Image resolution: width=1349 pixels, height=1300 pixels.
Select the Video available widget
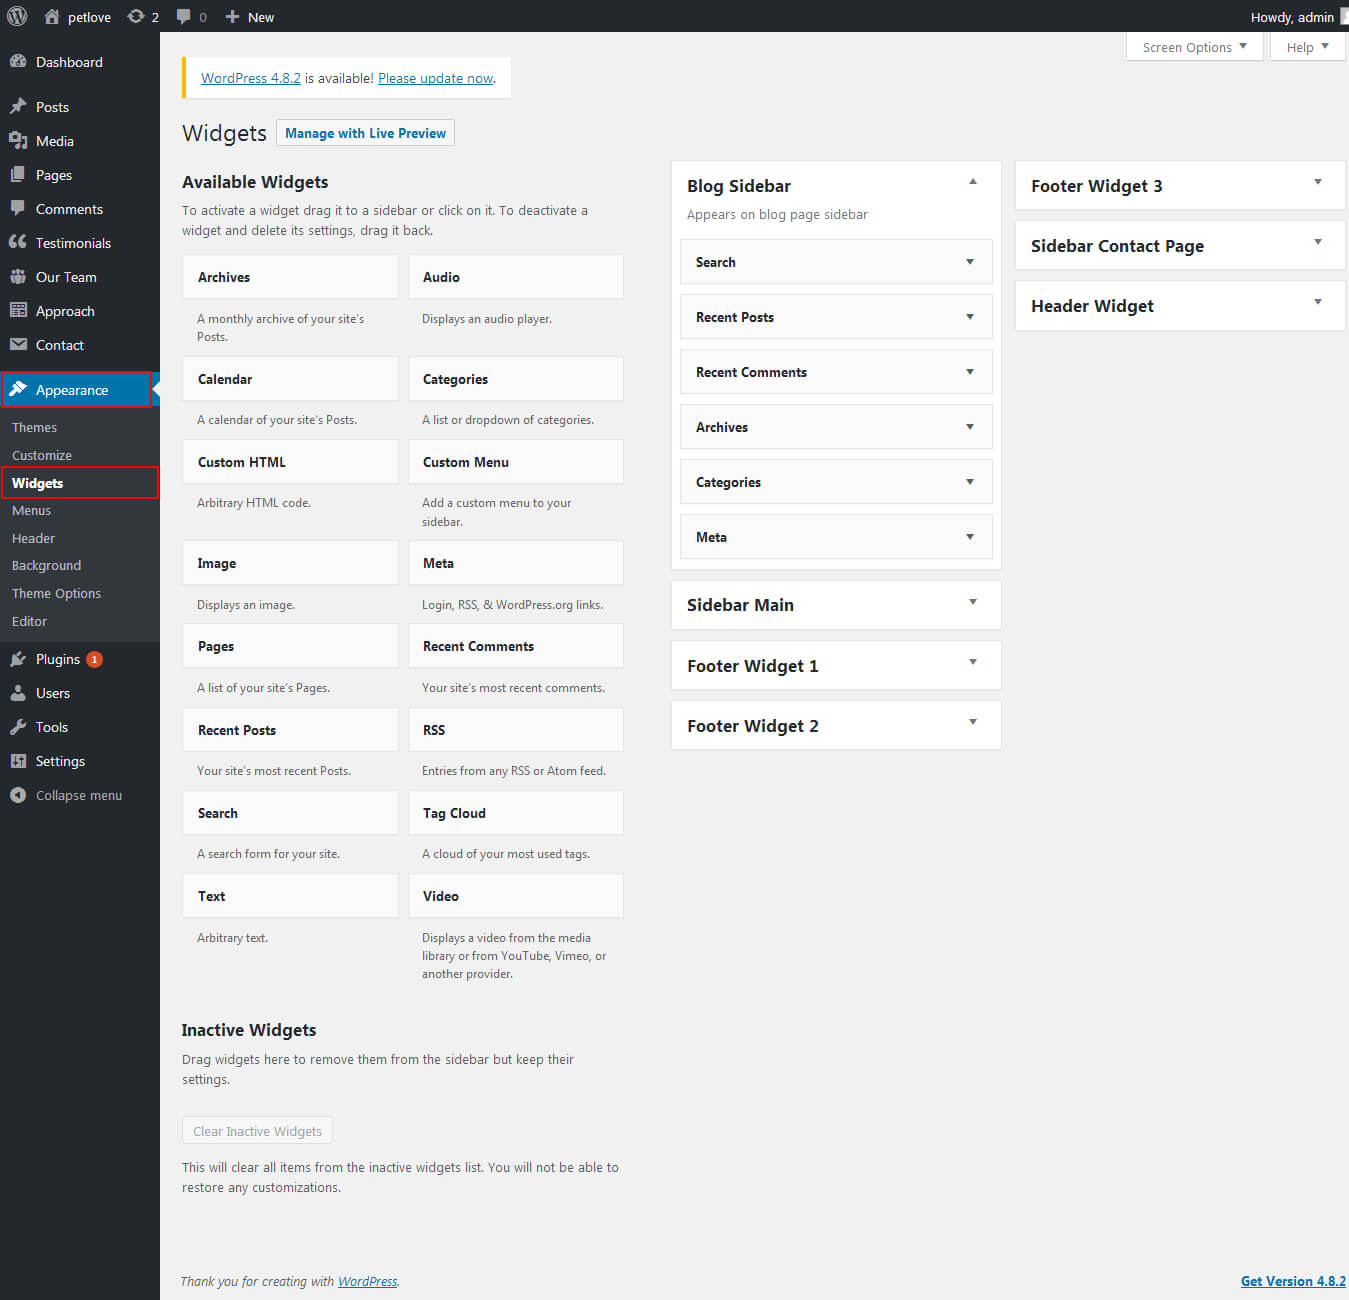click(x=515, y=896)
